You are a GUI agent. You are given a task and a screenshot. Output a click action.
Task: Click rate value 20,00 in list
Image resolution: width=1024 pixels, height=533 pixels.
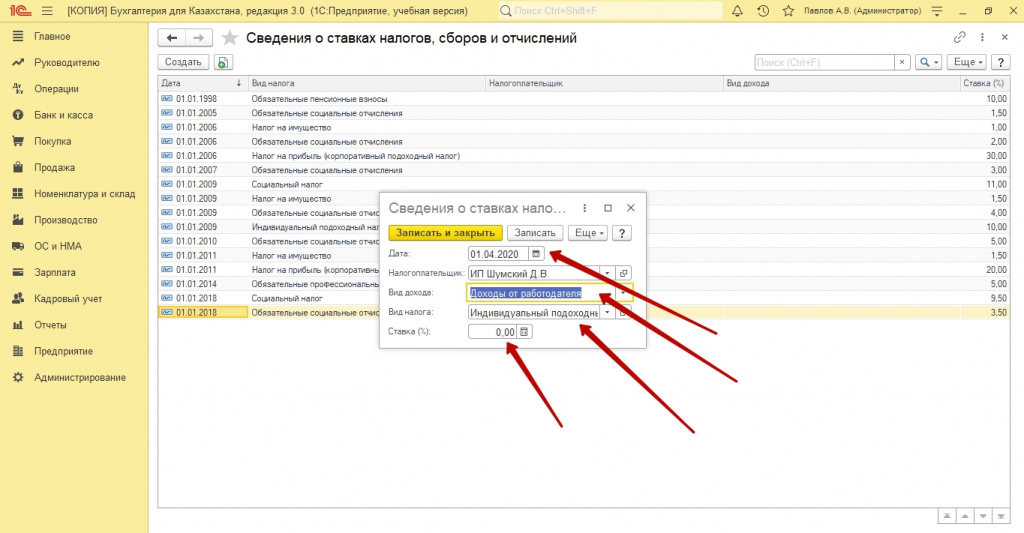tap(997, 270)
